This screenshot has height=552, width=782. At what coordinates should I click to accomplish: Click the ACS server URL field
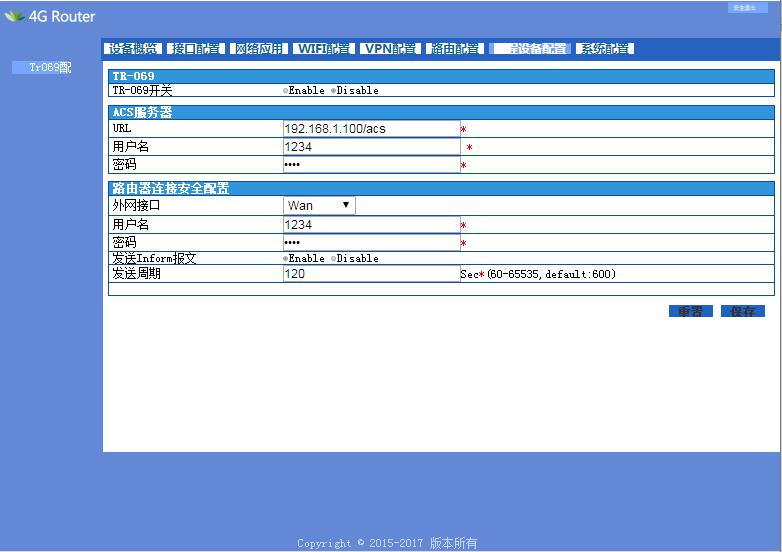tap(371, 129)
